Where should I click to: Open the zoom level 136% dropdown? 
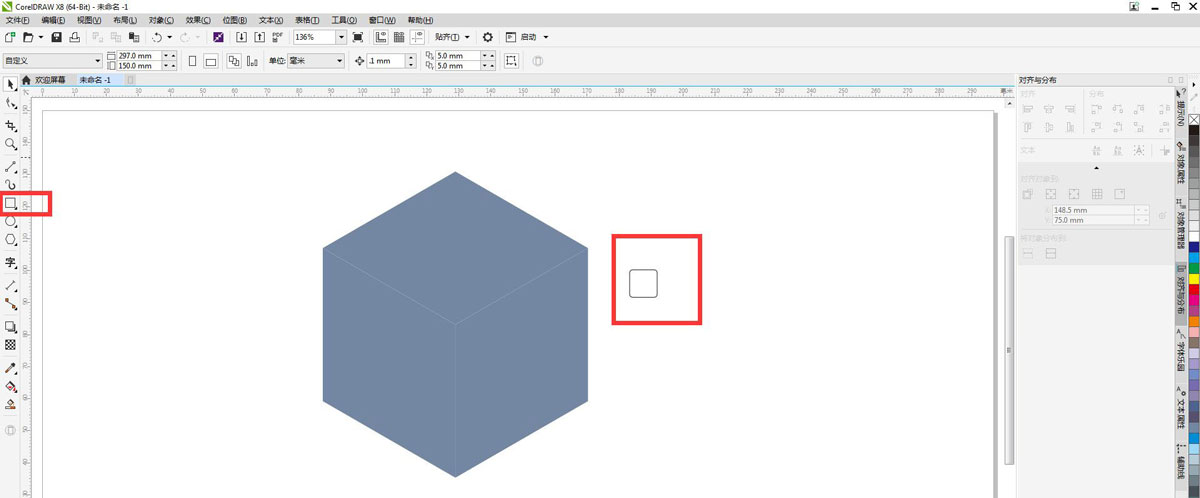(341, 37)
